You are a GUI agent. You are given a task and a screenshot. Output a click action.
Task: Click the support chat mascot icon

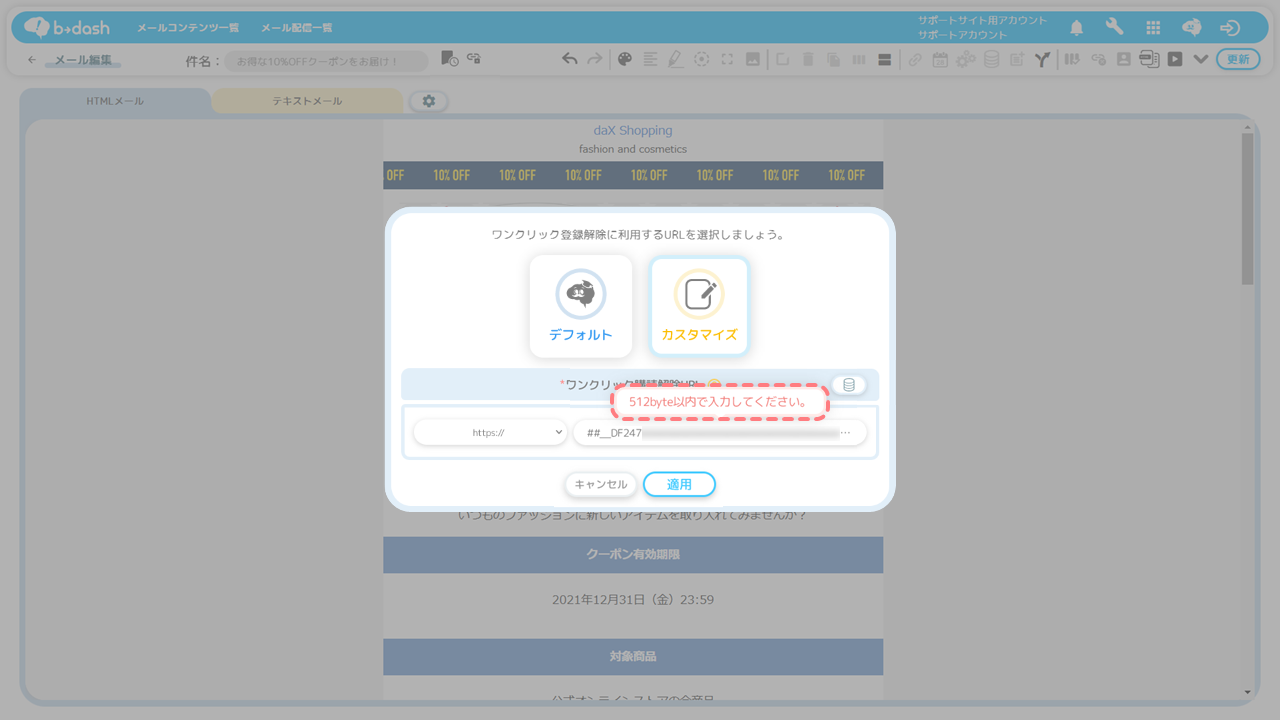point(1191,28)
